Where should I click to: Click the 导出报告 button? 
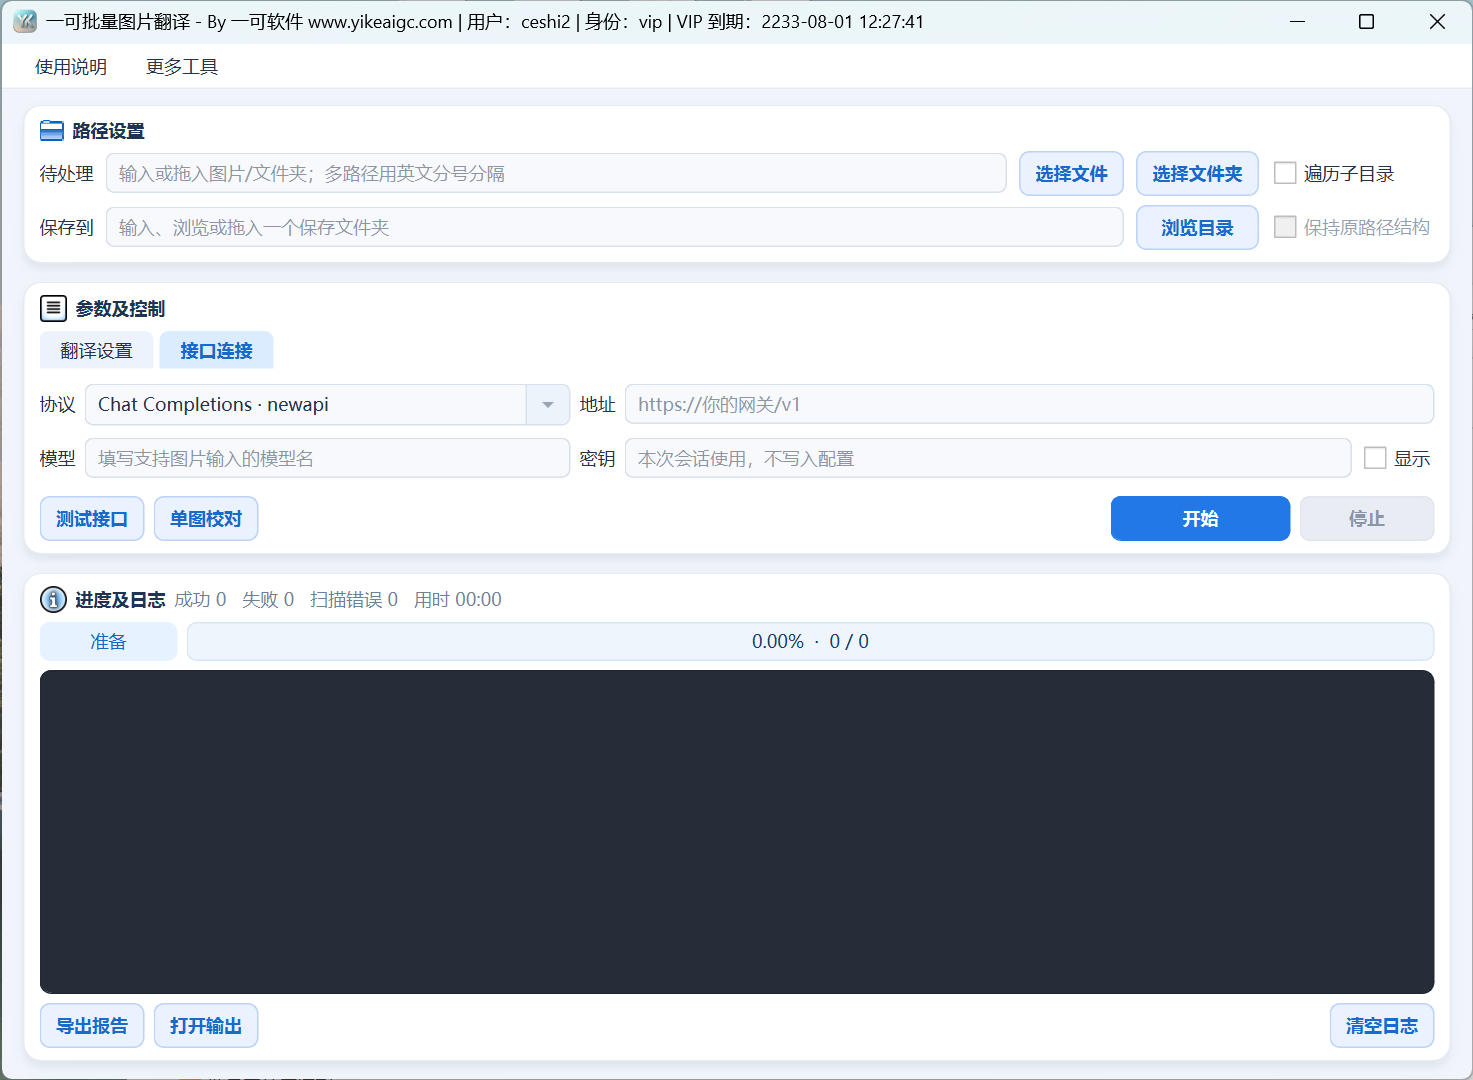click(92, 1026)
